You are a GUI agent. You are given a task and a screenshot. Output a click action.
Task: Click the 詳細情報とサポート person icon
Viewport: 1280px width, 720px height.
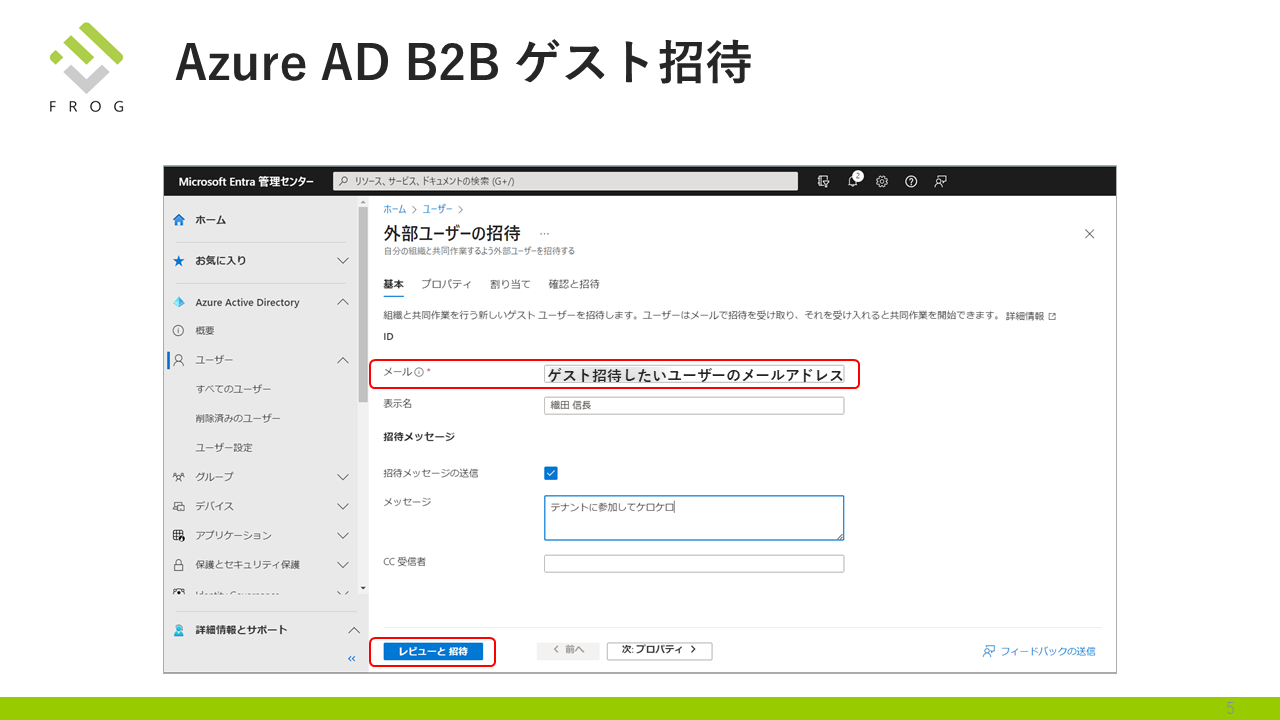point(179,630)
